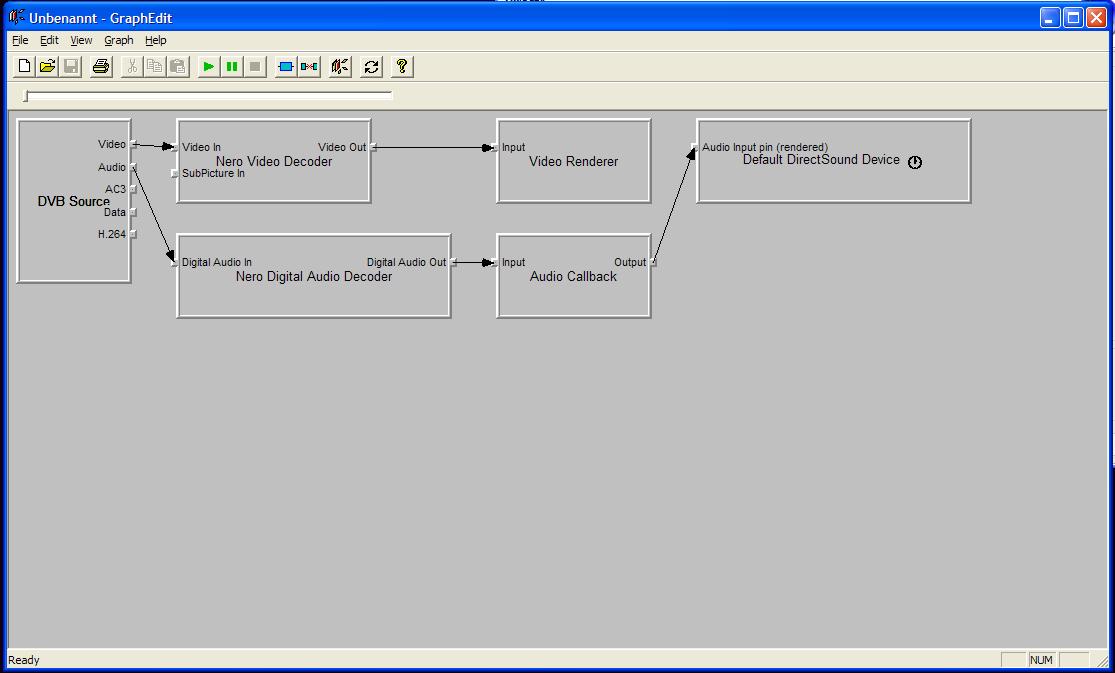Click the clock icon on DirectSound Device
Screen dimensions: 1115x673
pos(914,162)
